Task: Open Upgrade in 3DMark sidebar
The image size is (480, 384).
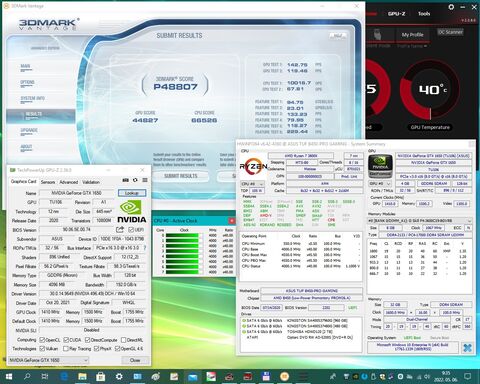Action: pos(29,131)
